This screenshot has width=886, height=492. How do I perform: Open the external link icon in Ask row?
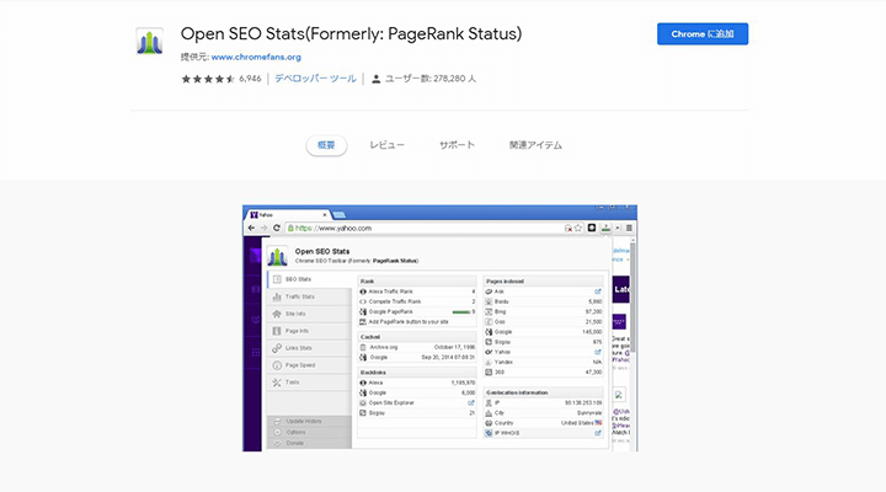click(x=597, y=291)
